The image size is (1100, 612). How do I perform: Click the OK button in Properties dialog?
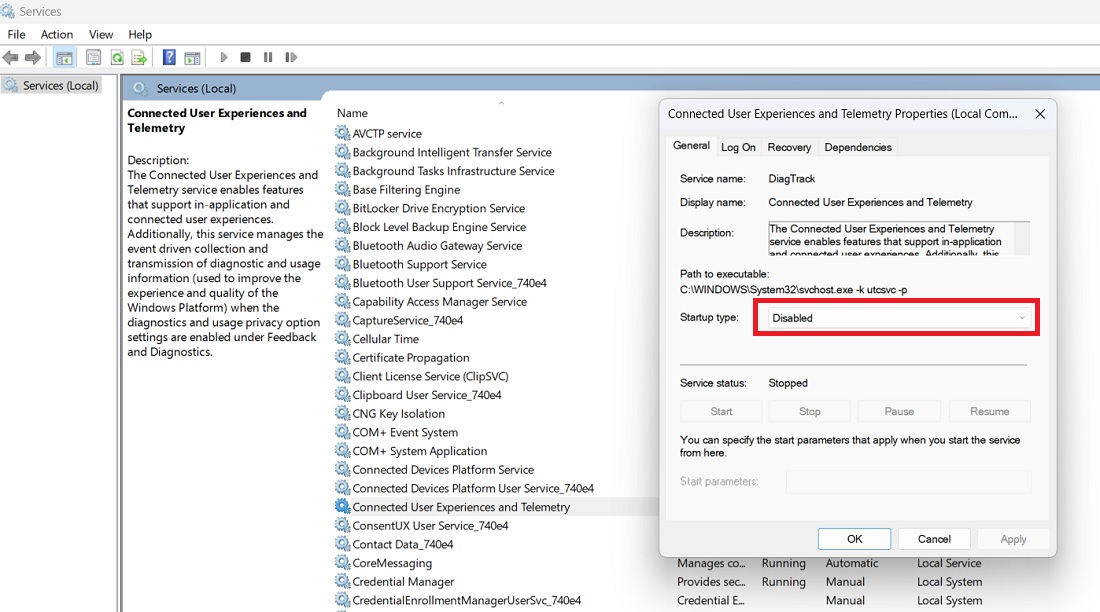(854, 538)
